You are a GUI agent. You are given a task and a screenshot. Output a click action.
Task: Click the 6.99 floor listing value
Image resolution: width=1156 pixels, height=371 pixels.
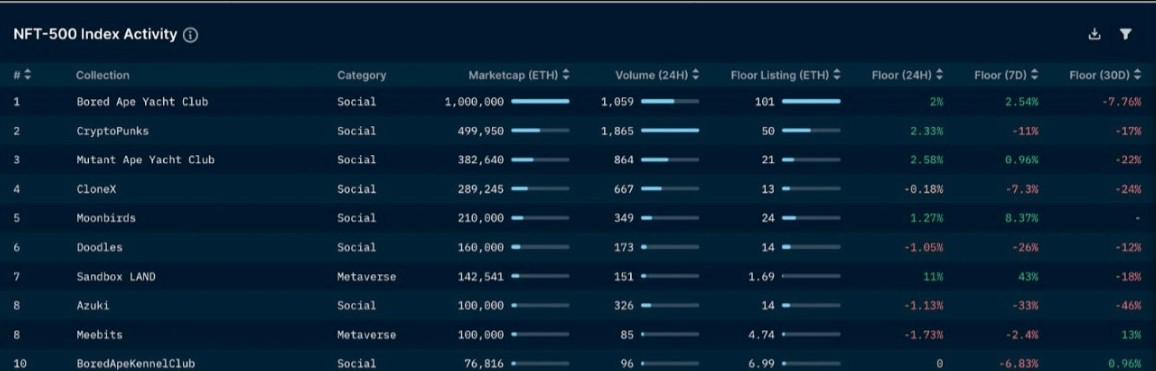pyautogui.click(x=762, y=364)
